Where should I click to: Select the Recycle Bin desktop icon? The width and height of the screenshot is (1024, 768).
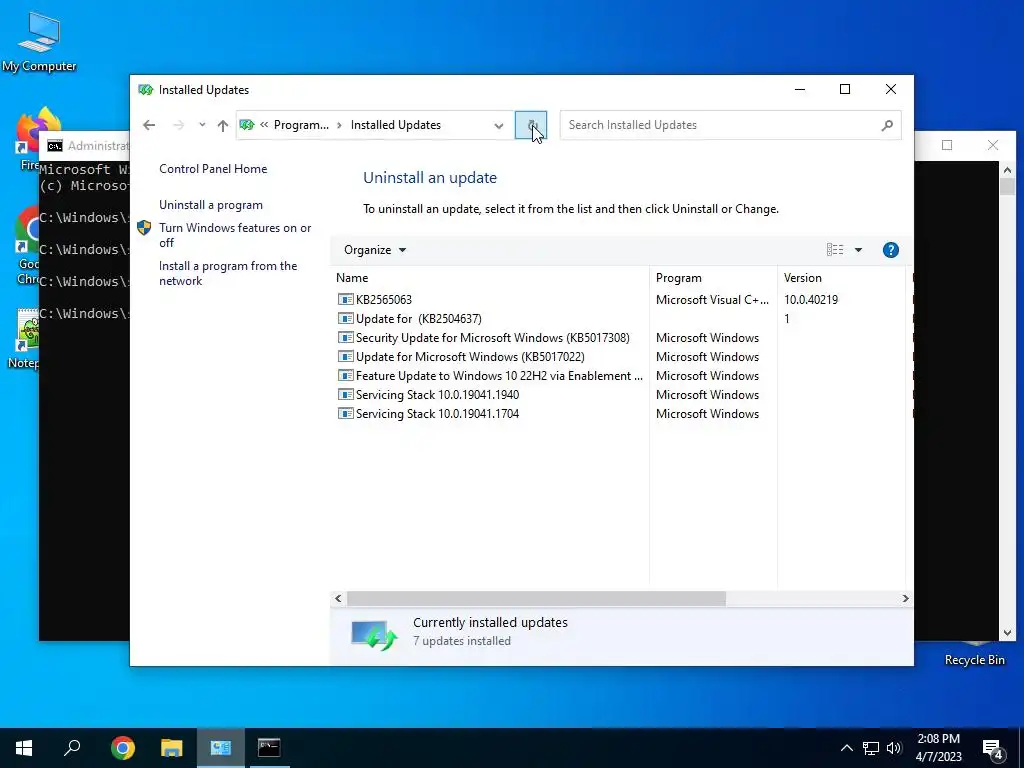974,654
